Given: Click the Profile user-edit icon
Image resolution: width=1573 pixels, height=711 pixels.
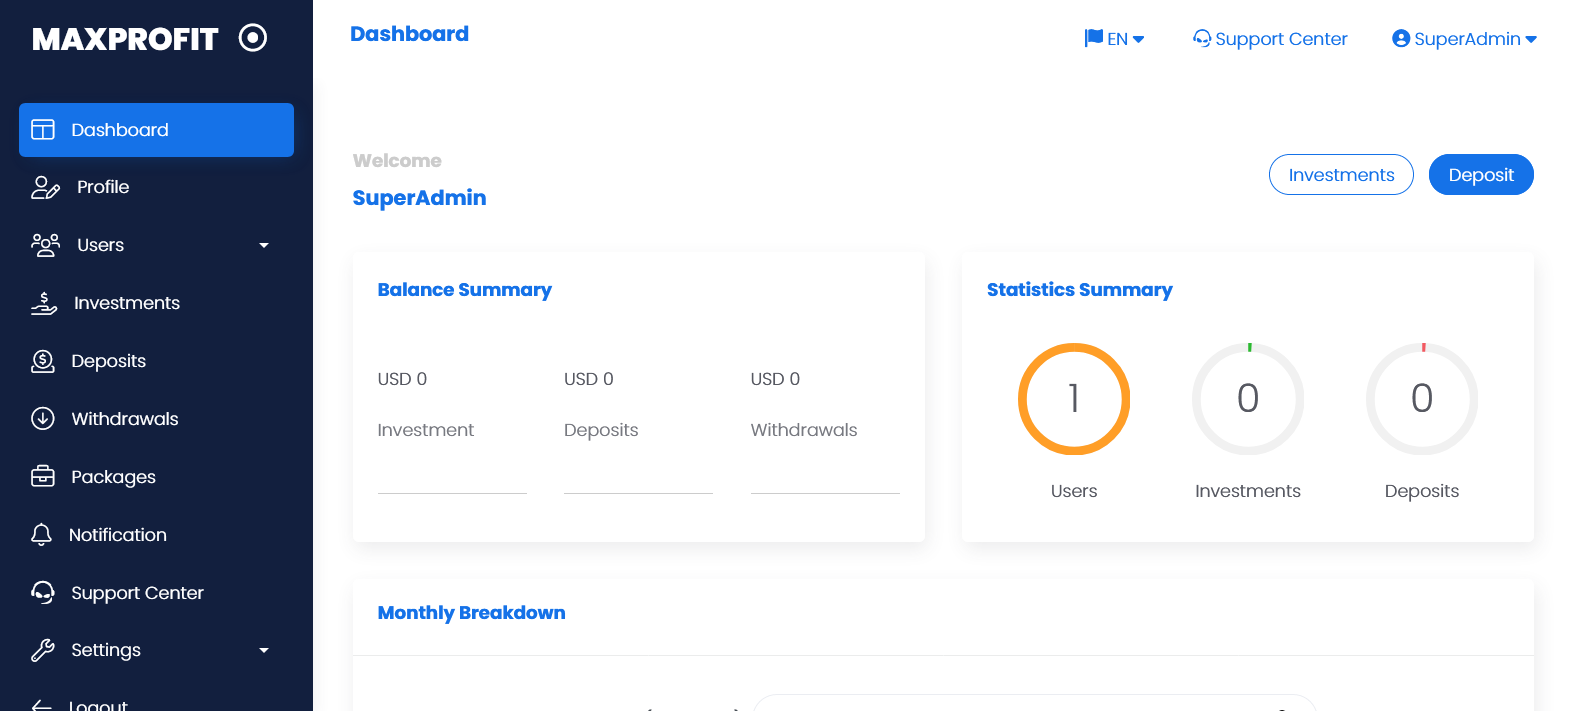Looking at the screenshot, I should [45, 187].
